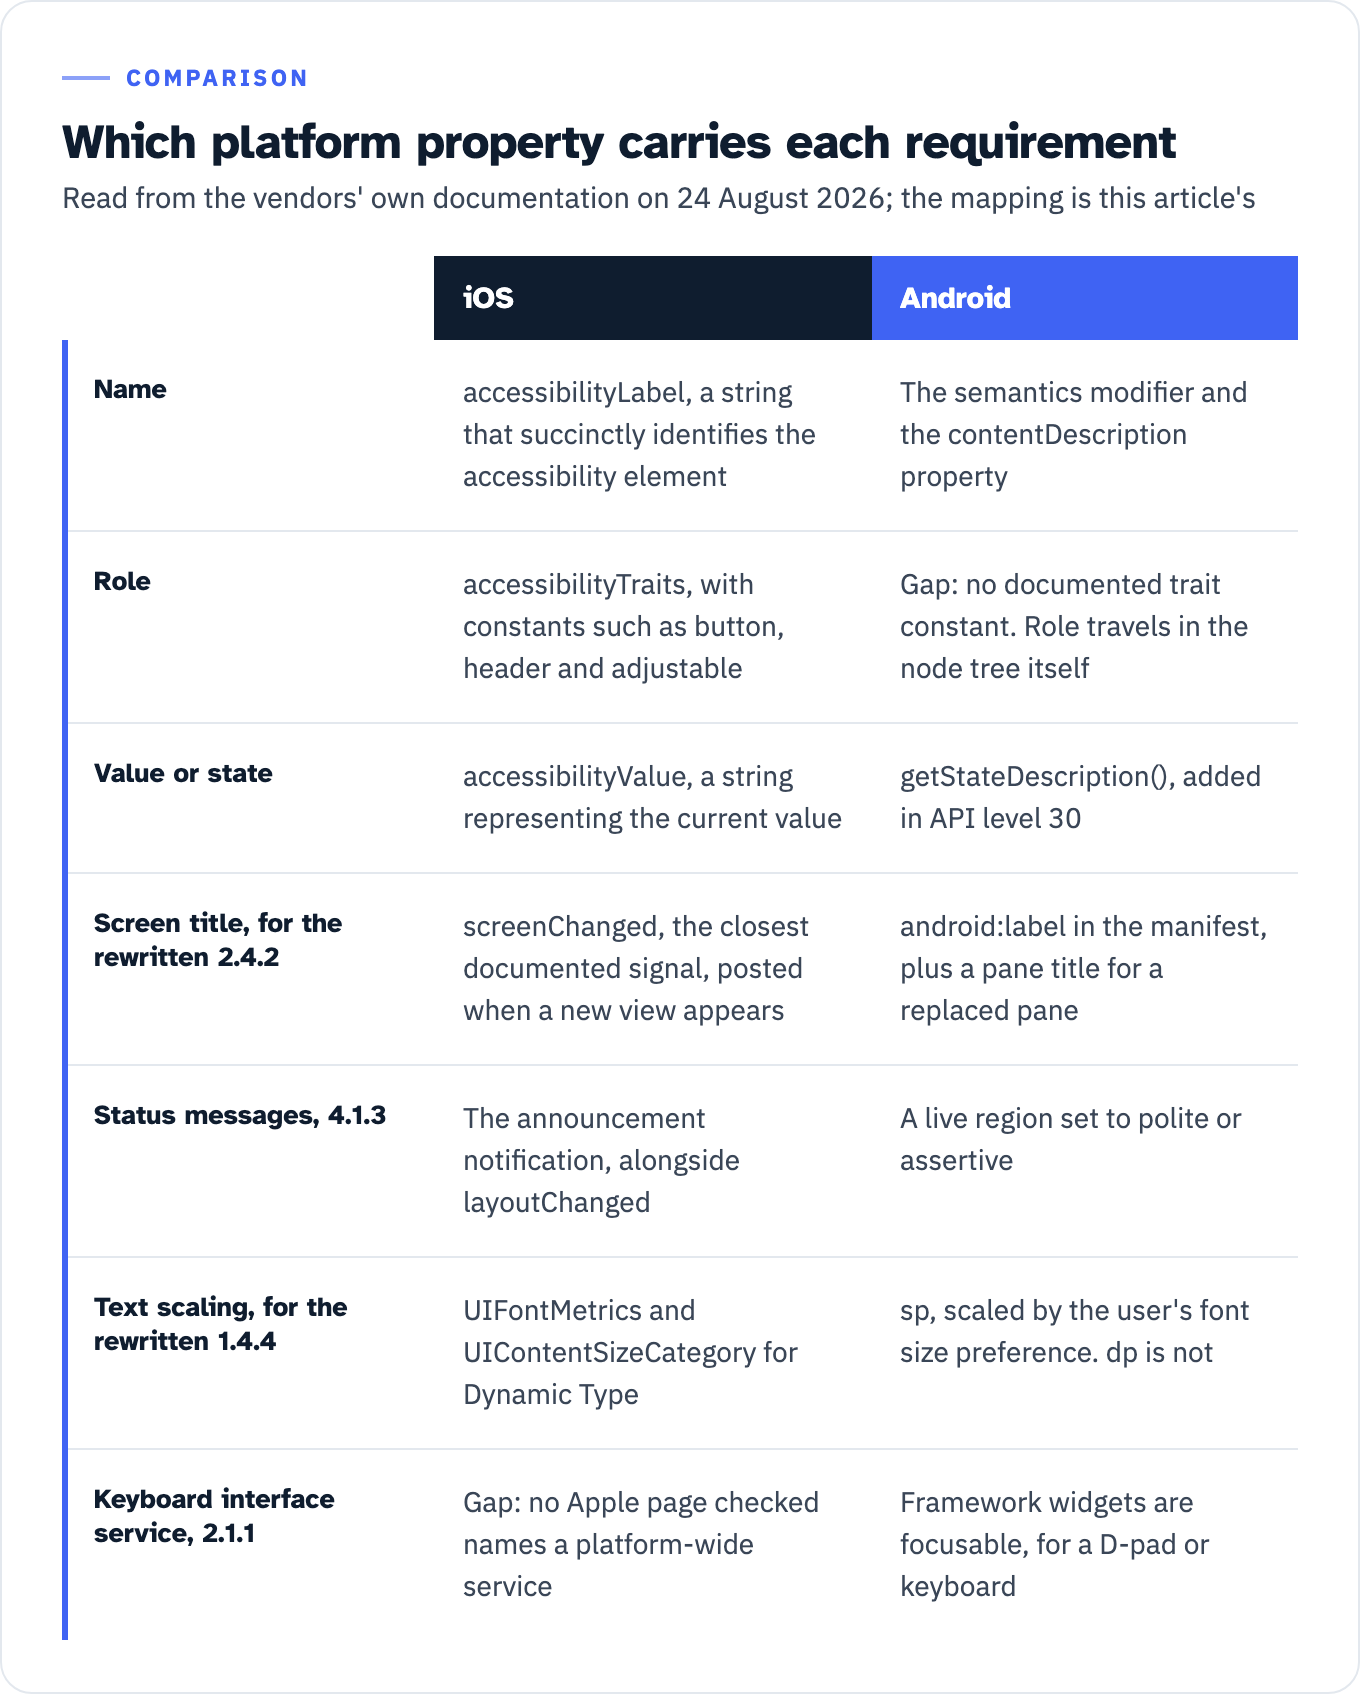Click the iOS column header
Viewport: 1360px width, 1694px height.
click(652, 298)
